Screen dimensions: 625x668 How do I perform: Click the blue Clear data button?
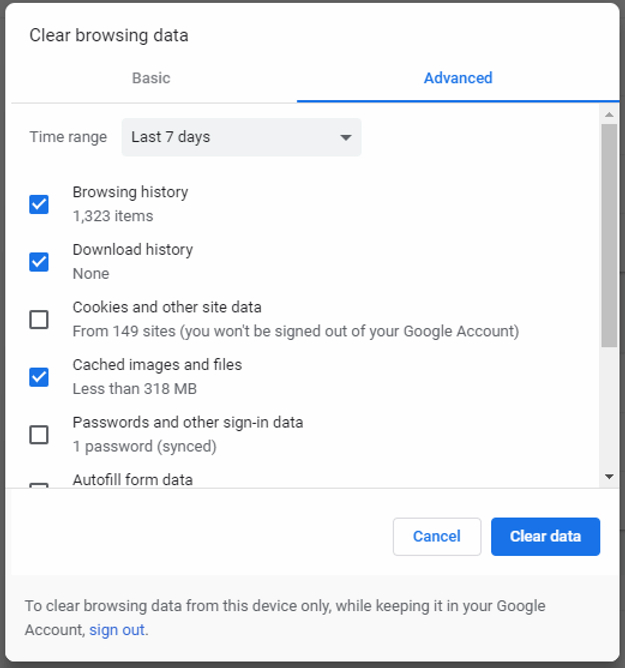(x=545, y=536)
